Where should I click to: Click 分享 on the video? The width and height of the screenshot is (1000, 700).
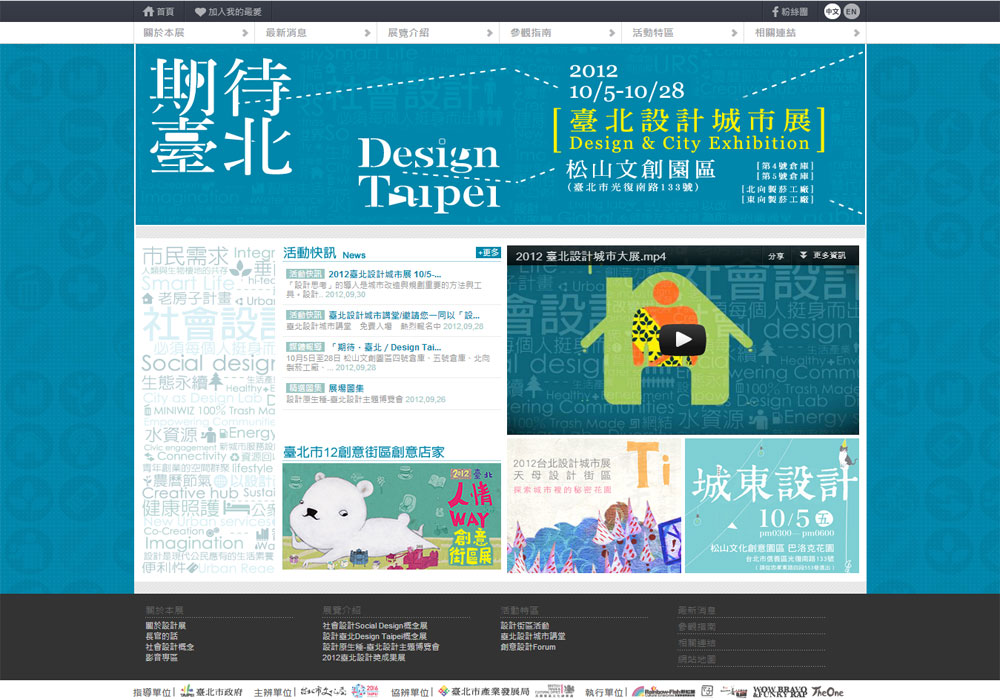(x=776, y=256)
